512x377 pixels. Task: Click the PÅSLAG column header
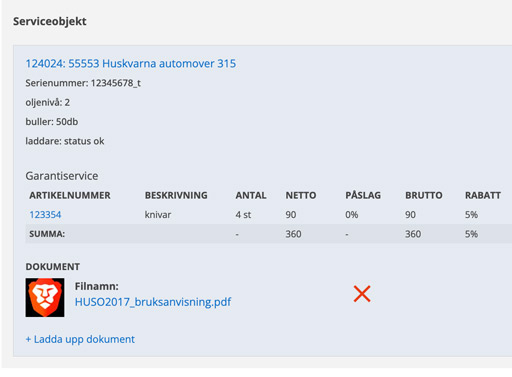(363, 195)
